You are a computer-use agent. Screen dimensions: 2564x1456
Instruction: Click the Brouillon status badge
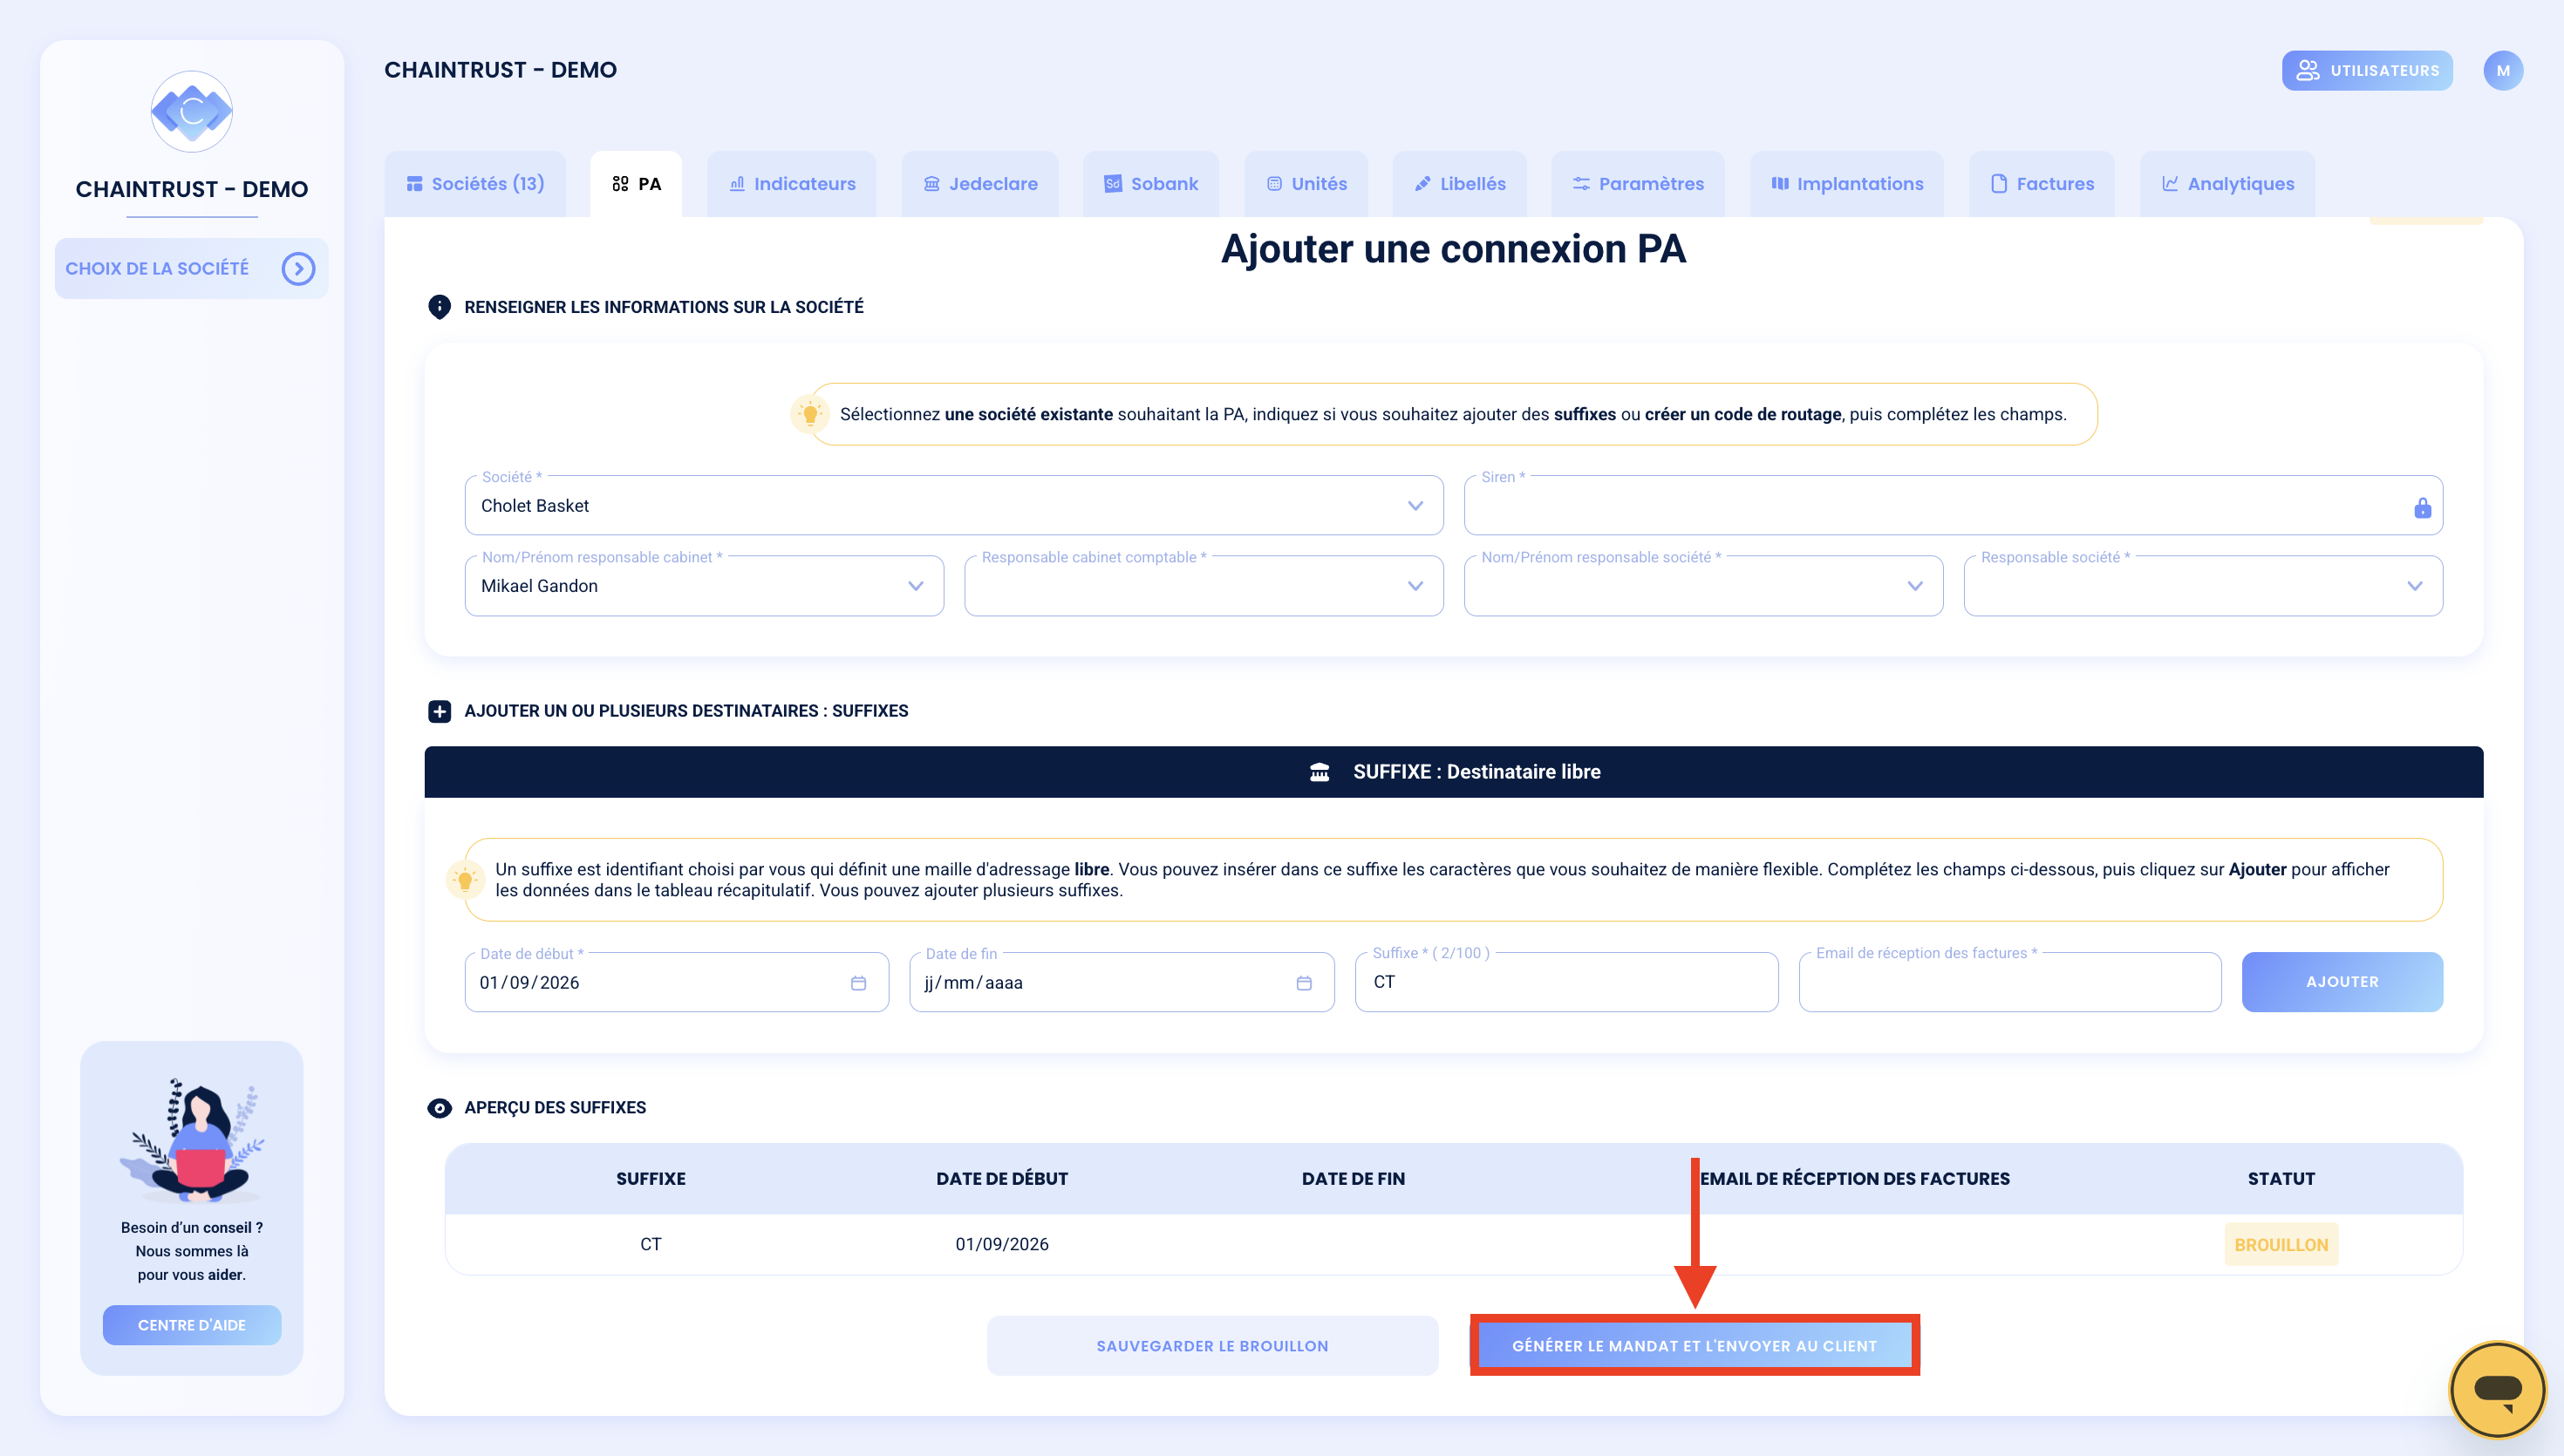click(x=2281, y=1245)
